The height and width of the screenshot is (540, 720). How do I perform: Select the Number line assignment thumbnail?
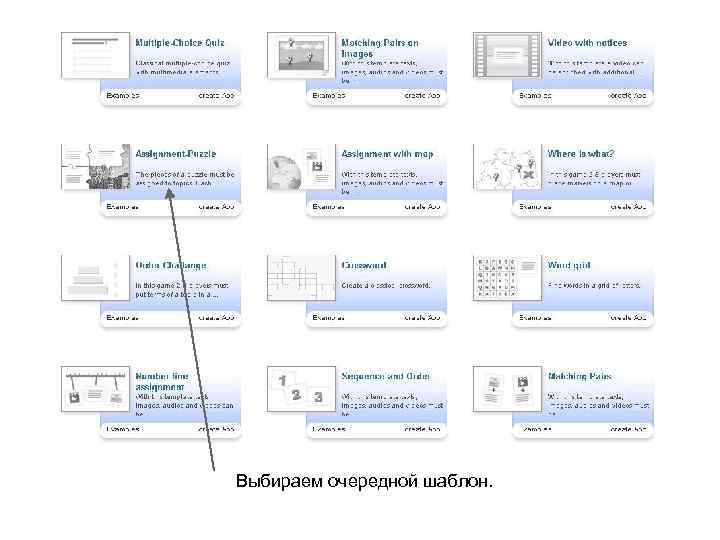point(96,389)
